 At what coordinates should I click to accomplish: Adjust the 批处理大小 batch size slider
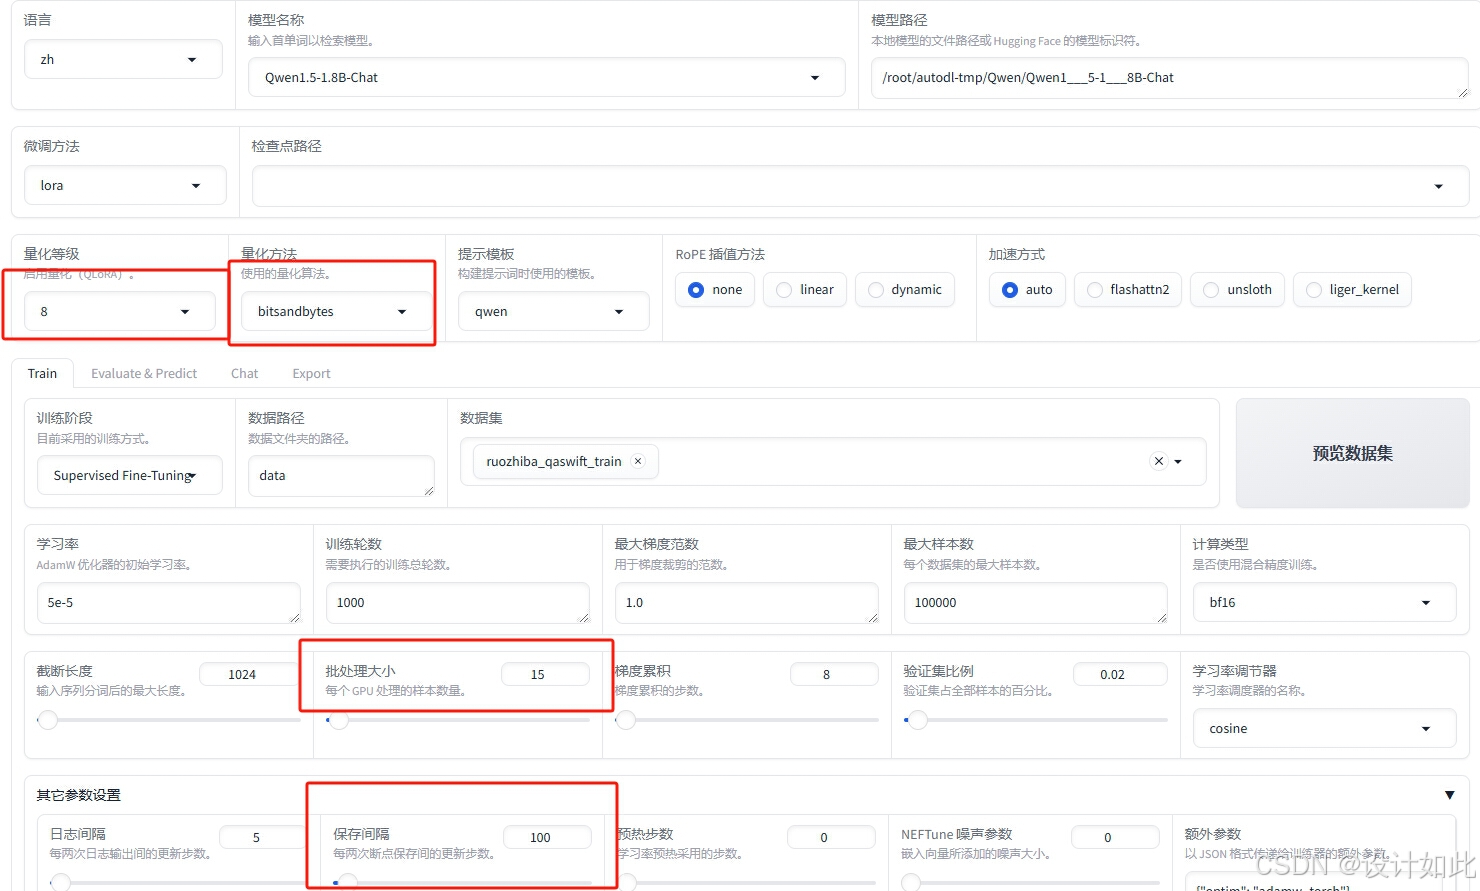point(457,719)
